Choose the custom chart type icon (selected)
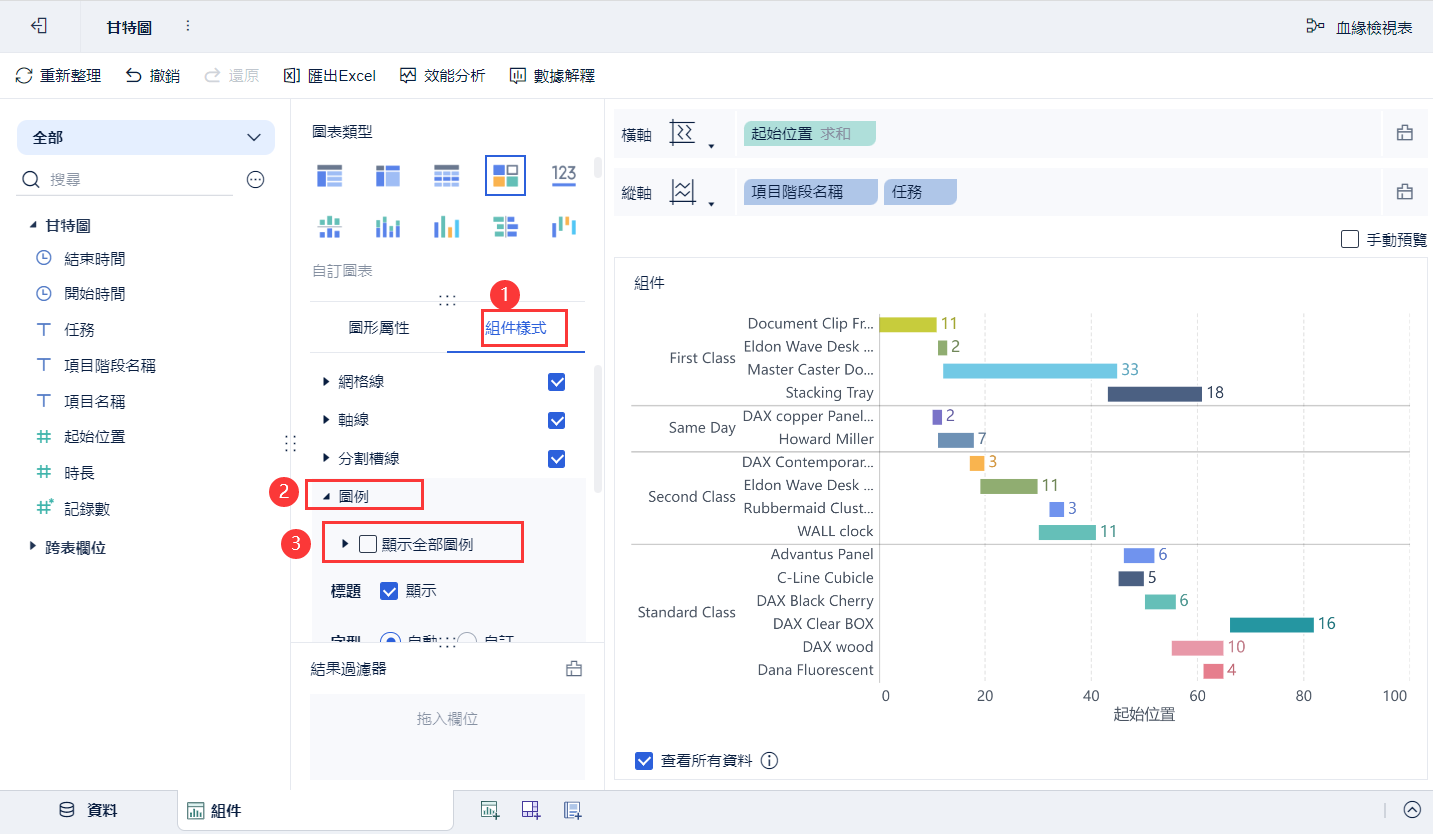1433x834 pixels. point(505,175)
